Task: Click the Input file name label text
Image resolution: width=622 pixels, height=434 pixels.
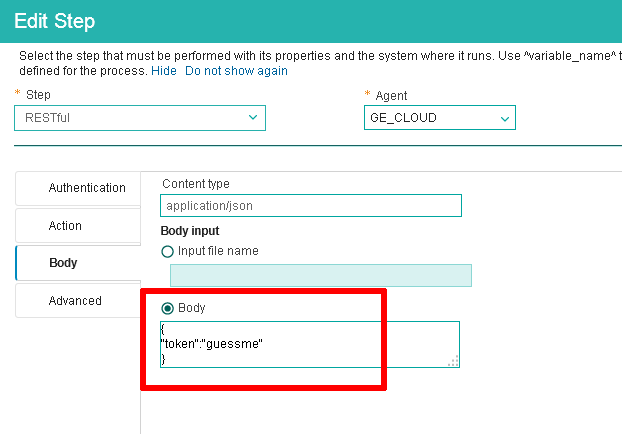Action: (218, 251)
